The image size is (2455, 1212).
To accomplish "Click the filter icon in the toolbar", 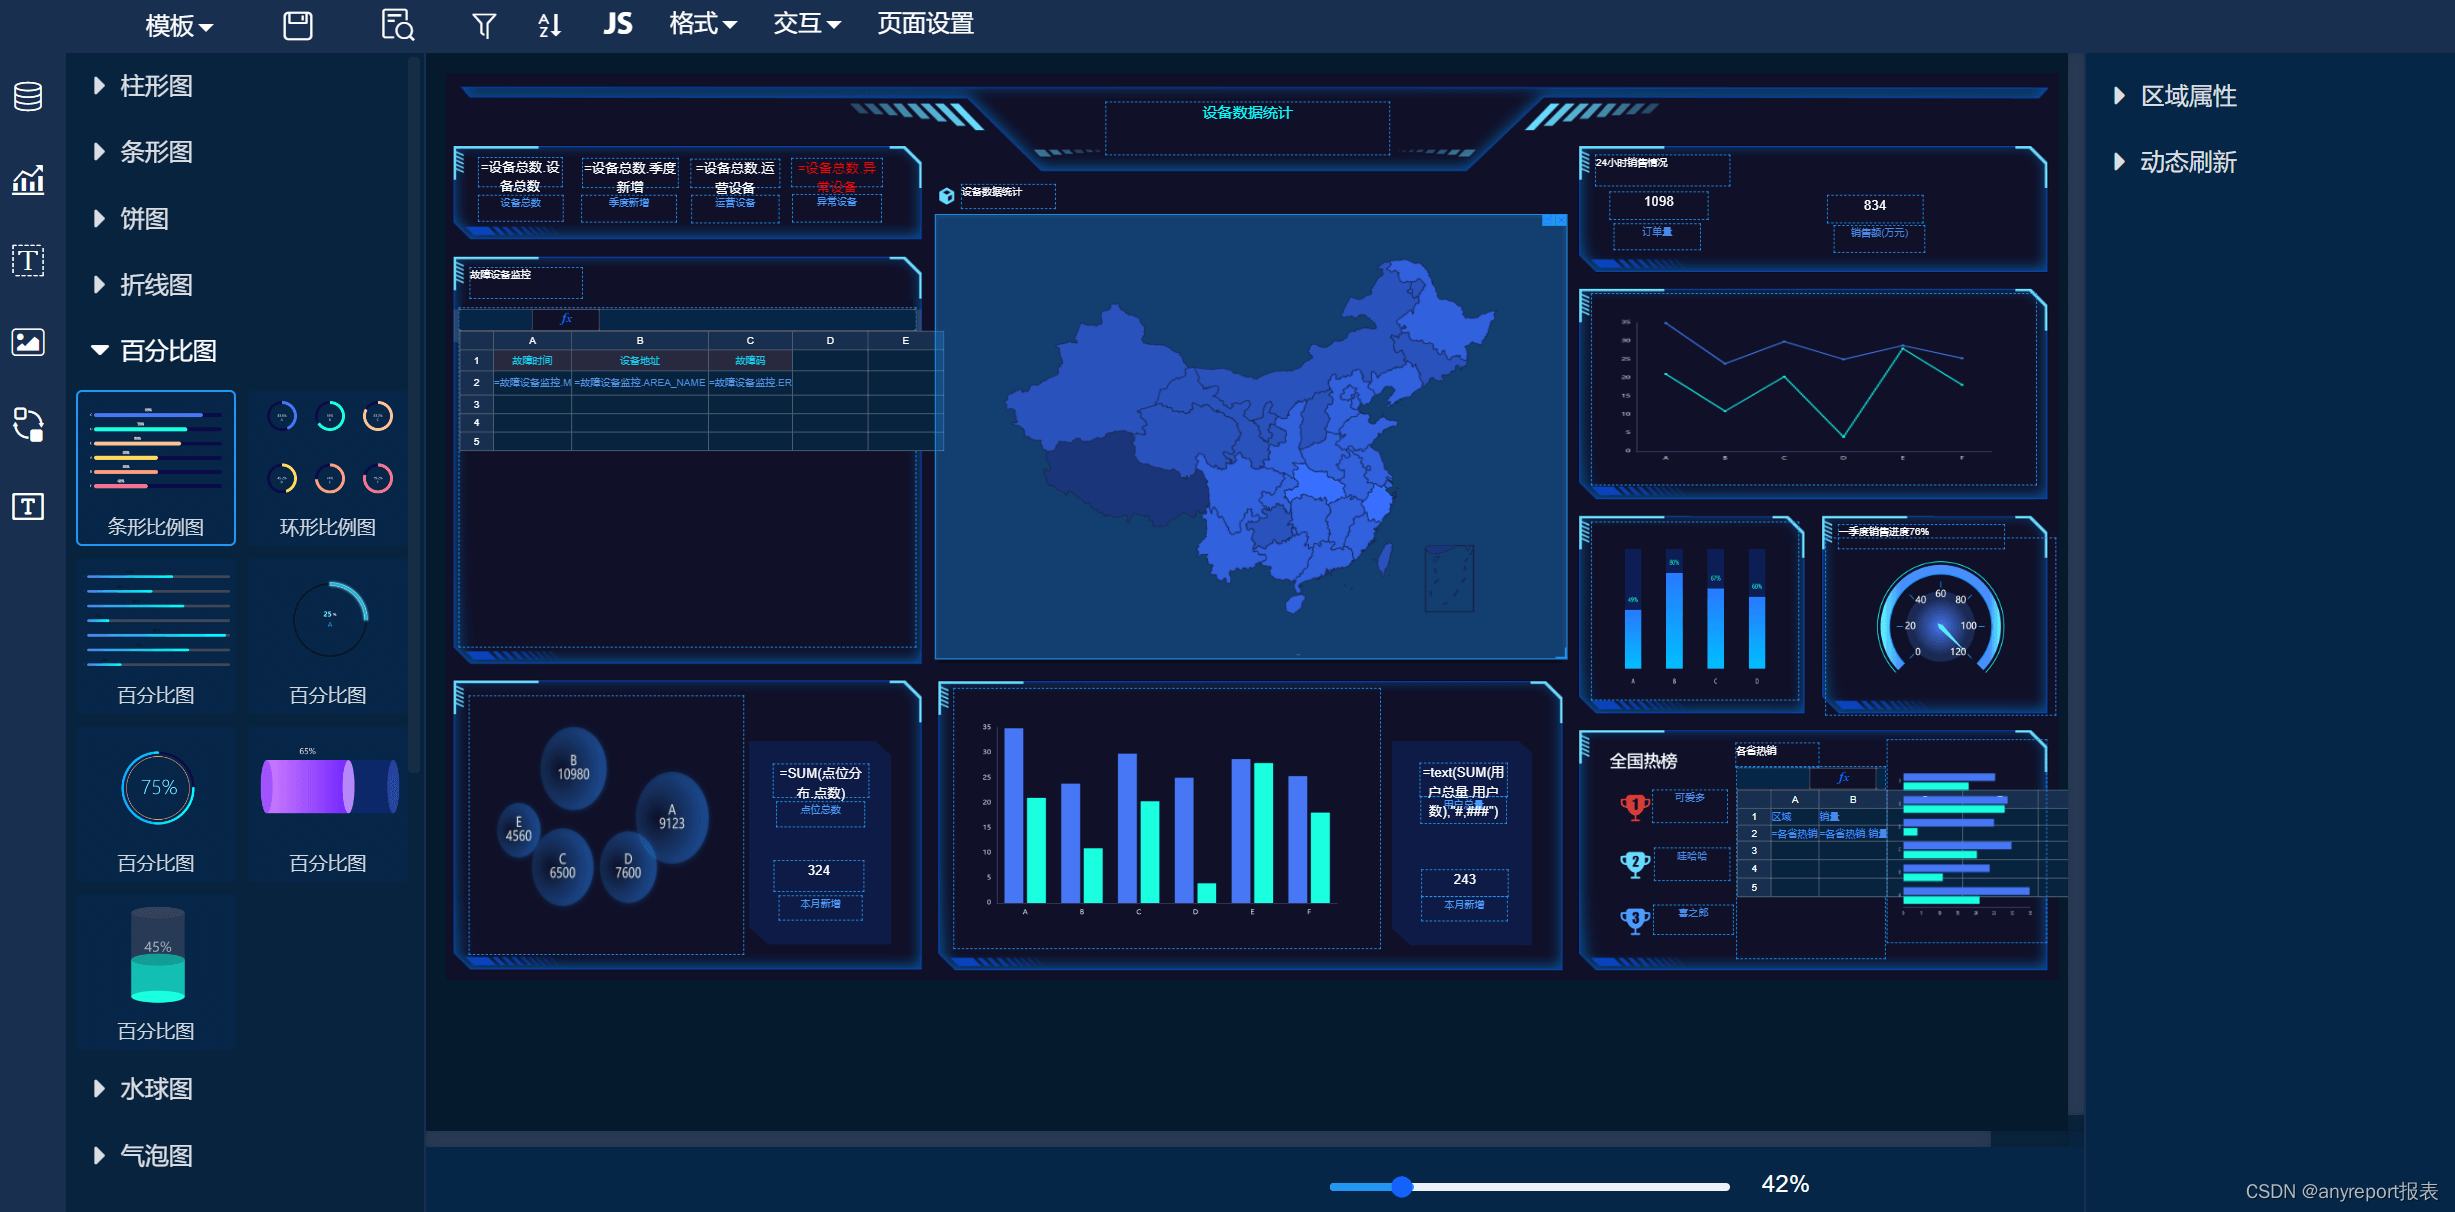I will point(483,24).
